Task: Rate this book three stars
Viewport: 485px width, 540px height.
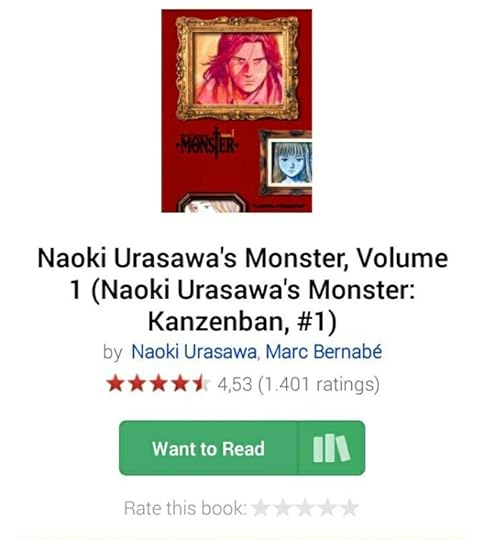Action: (305, 508)
